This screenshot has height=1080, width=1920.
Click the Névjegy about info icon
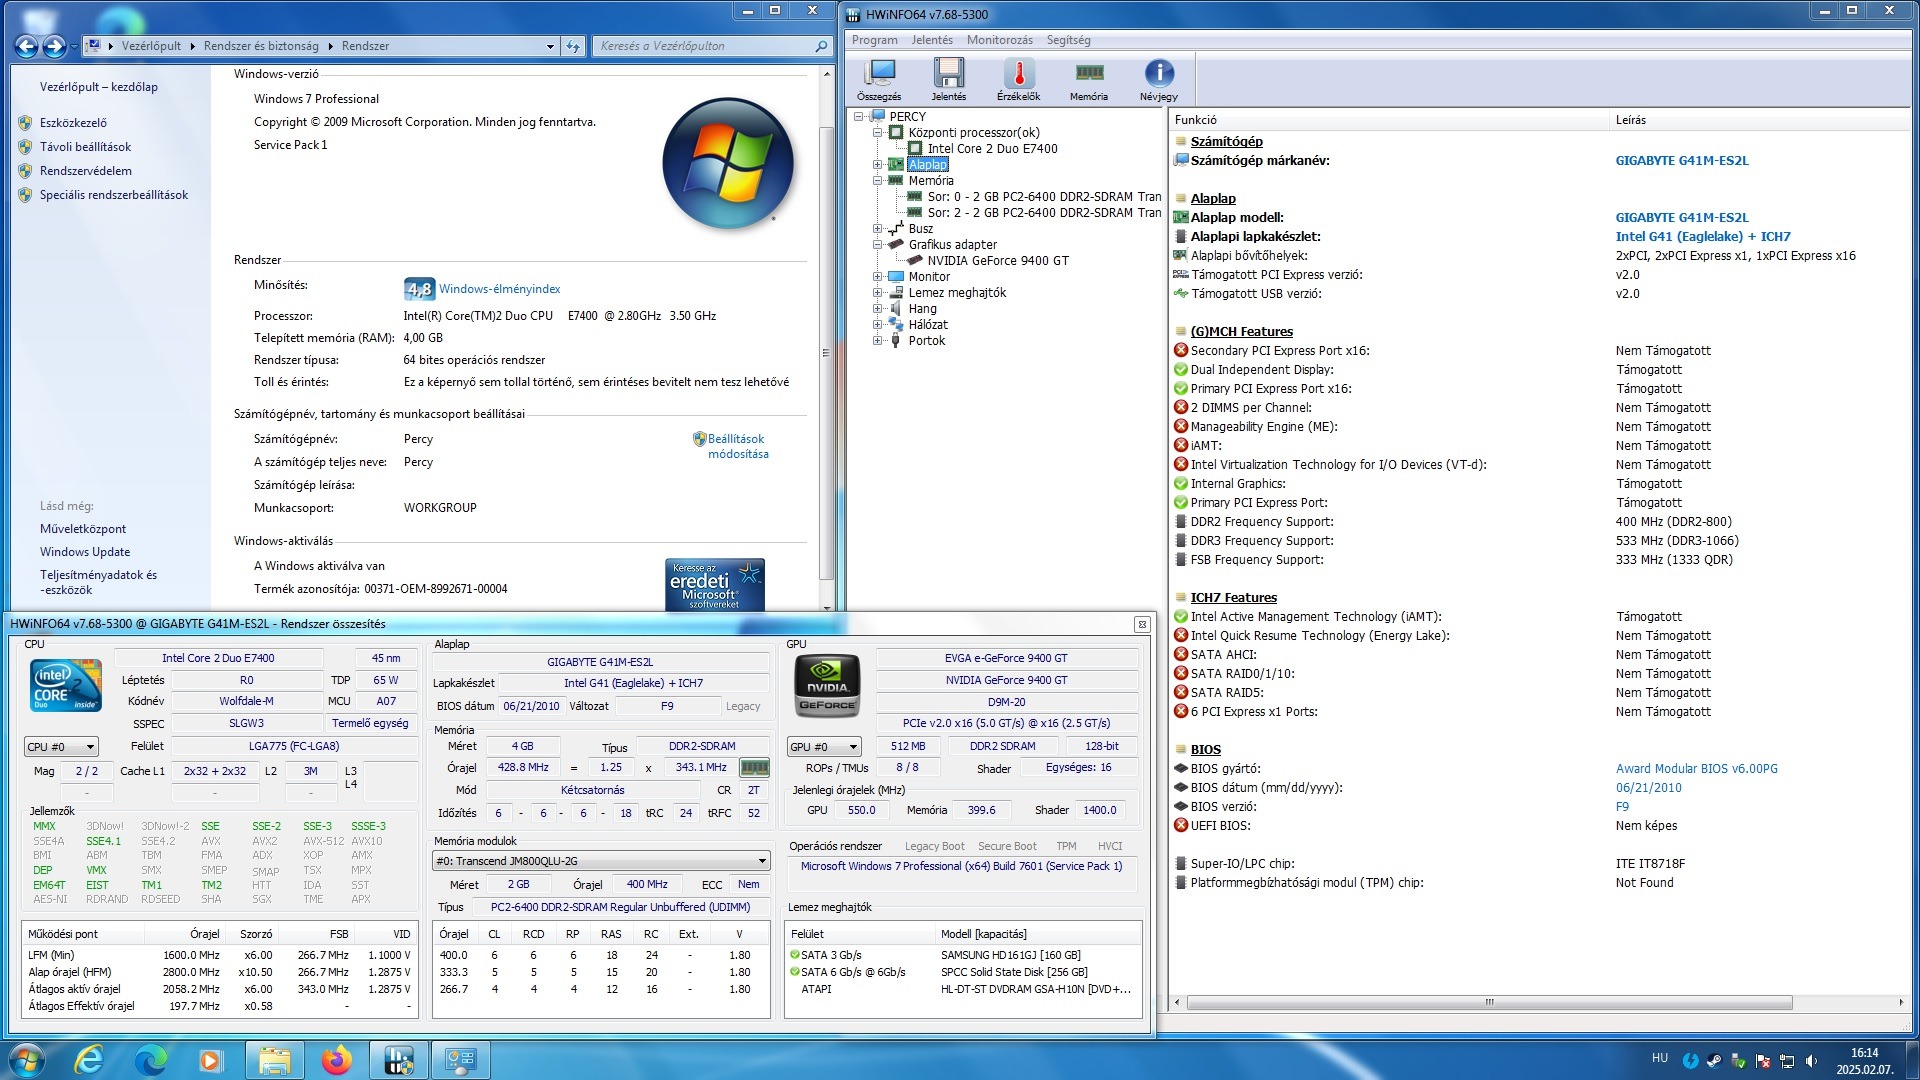click(1158, 79)
